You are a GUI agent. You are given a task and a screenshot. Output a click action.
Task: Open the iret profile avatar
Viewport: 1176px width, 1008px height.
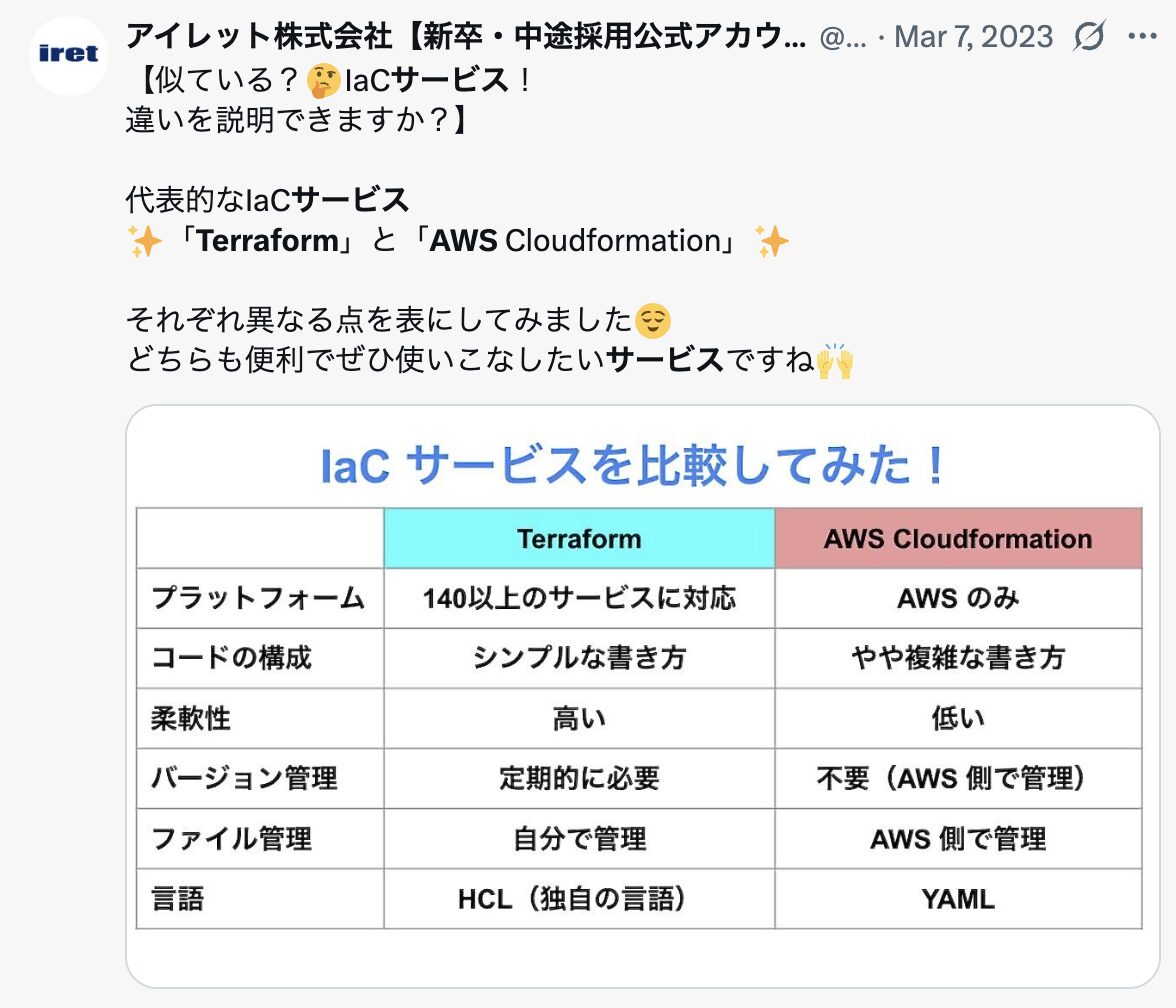point(68,54)
